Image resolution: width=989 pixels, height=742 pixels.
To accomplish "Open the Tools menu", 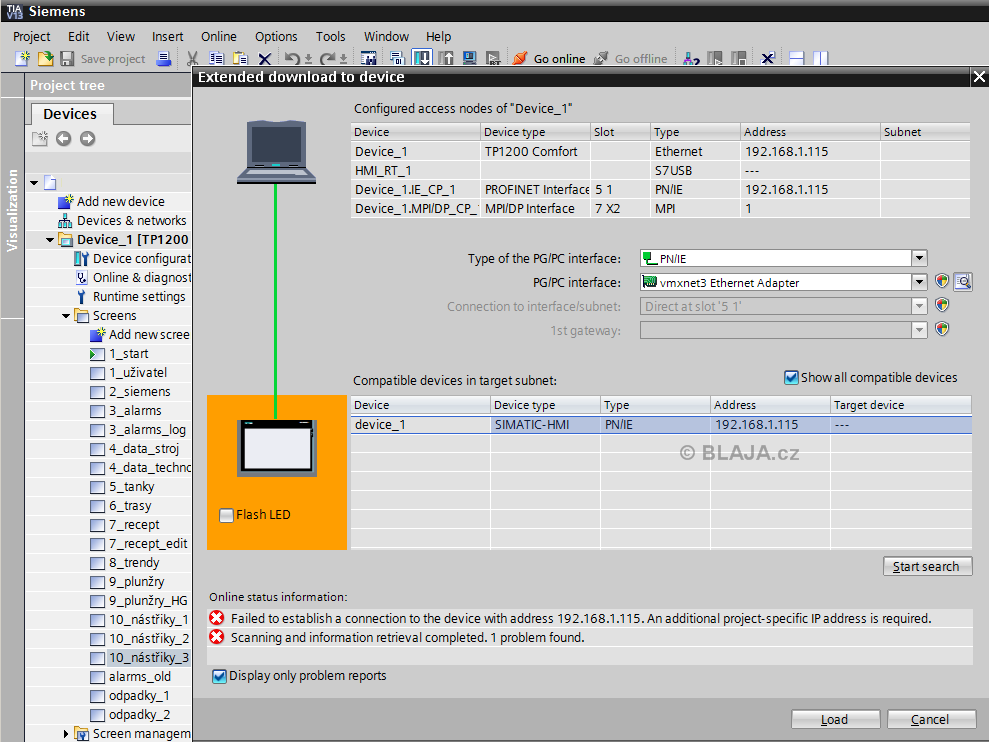I will click(331, 37).
